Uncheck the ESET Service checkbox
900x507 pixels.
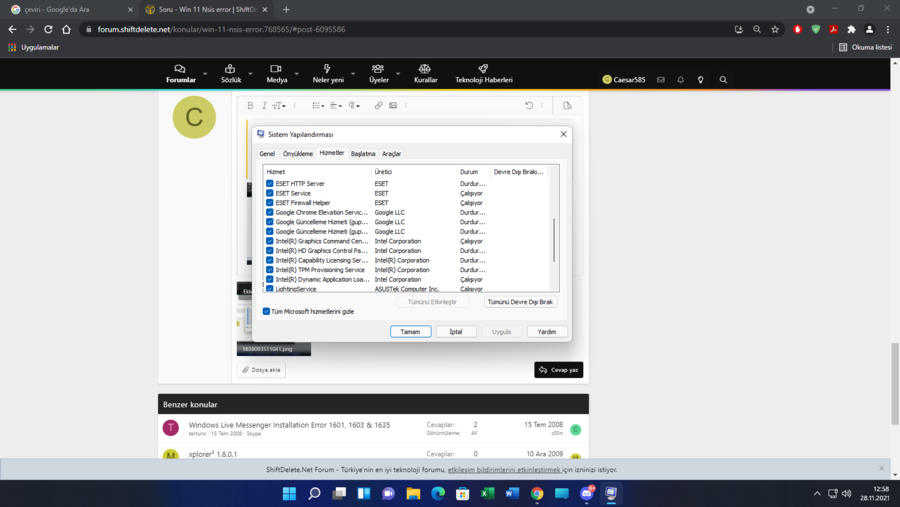point(270,193)
